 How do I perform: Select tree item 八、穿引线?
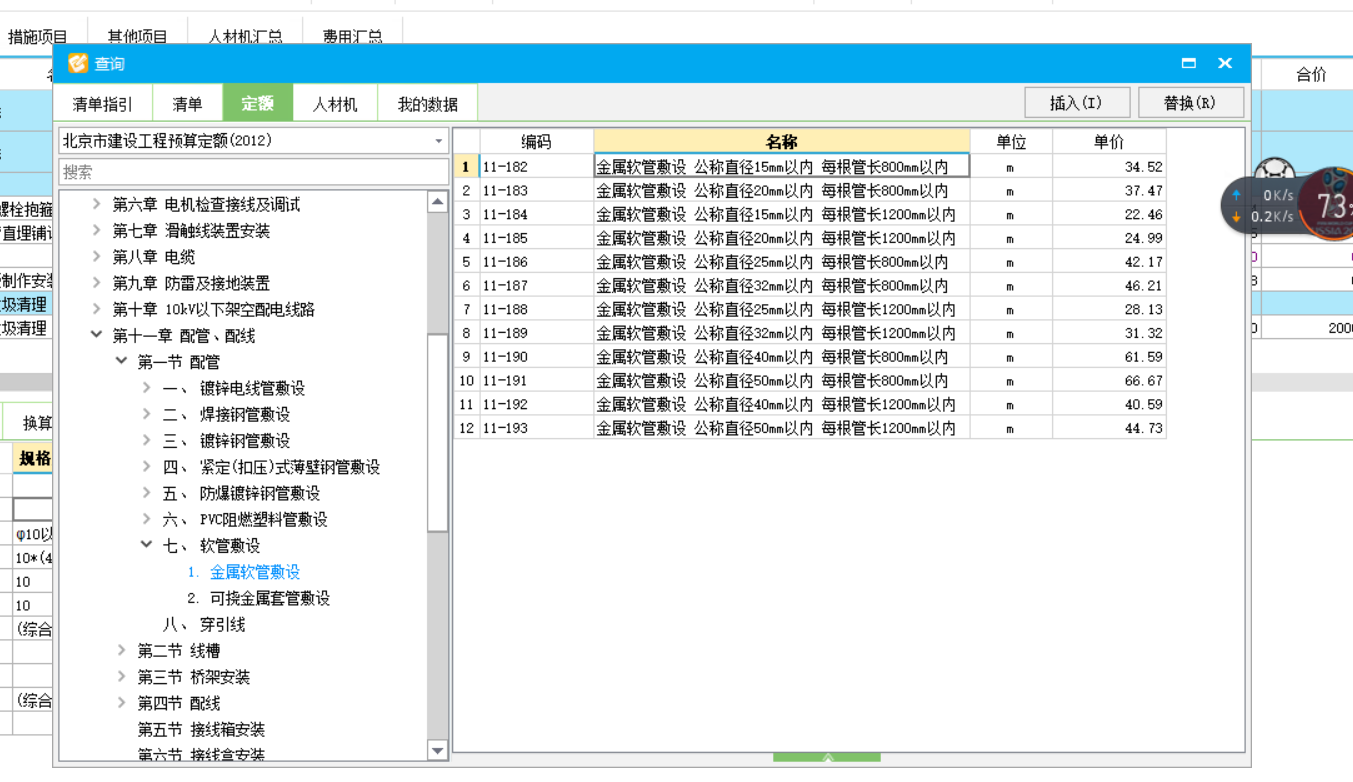point(204,624)
